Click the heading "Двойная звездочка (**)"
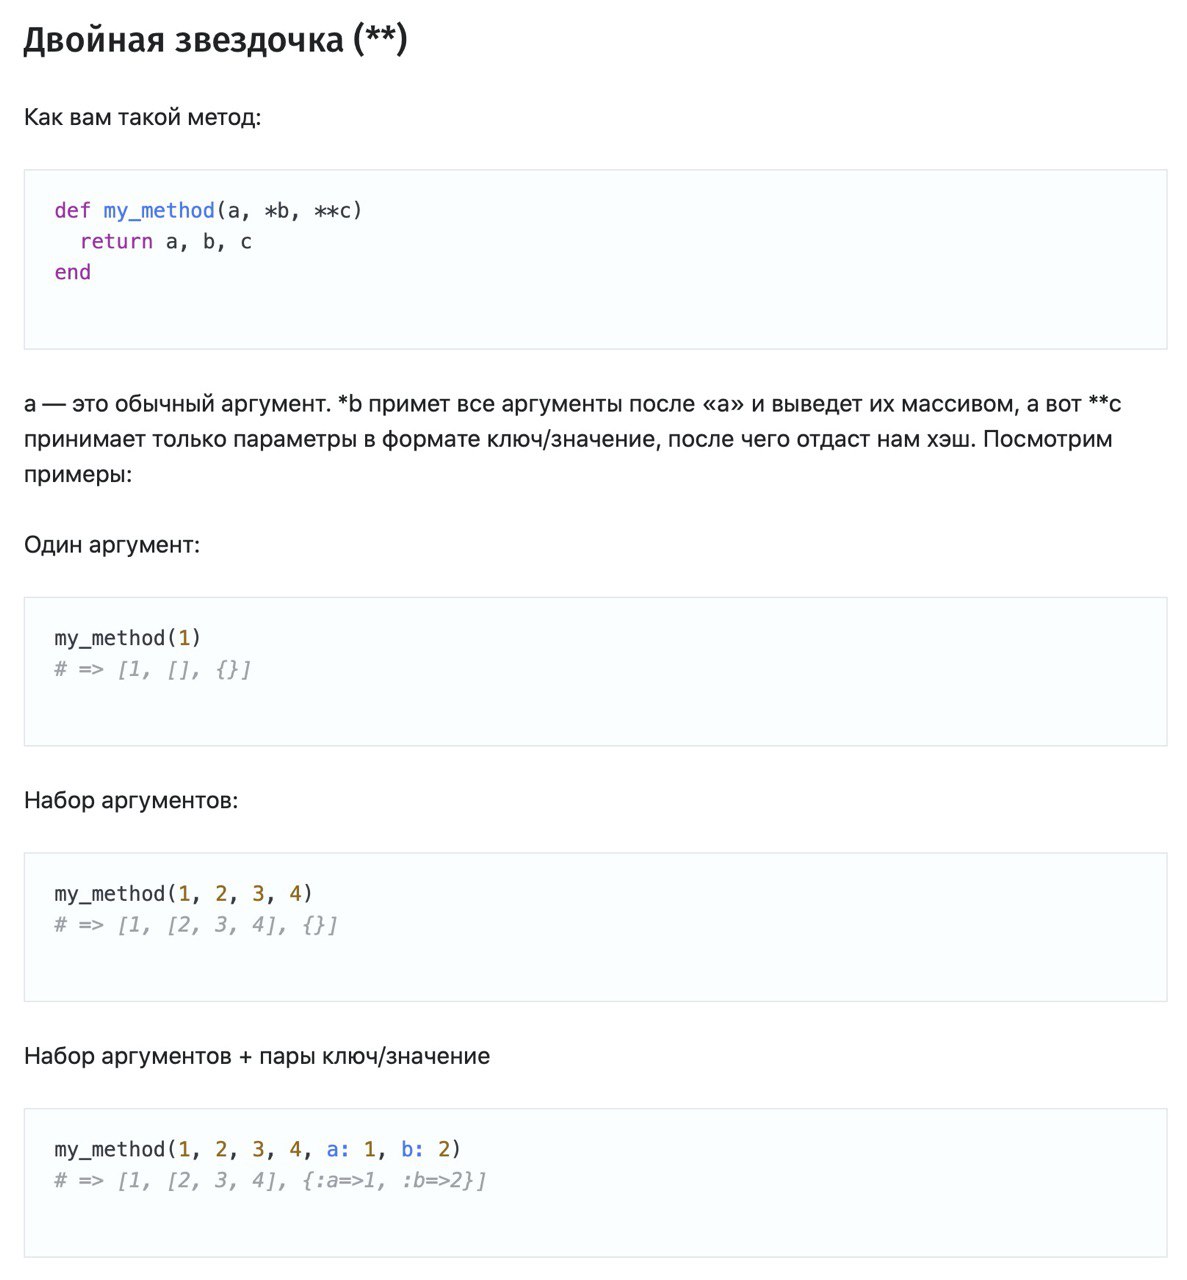The image size is (1187, 1280). point(215,39)
